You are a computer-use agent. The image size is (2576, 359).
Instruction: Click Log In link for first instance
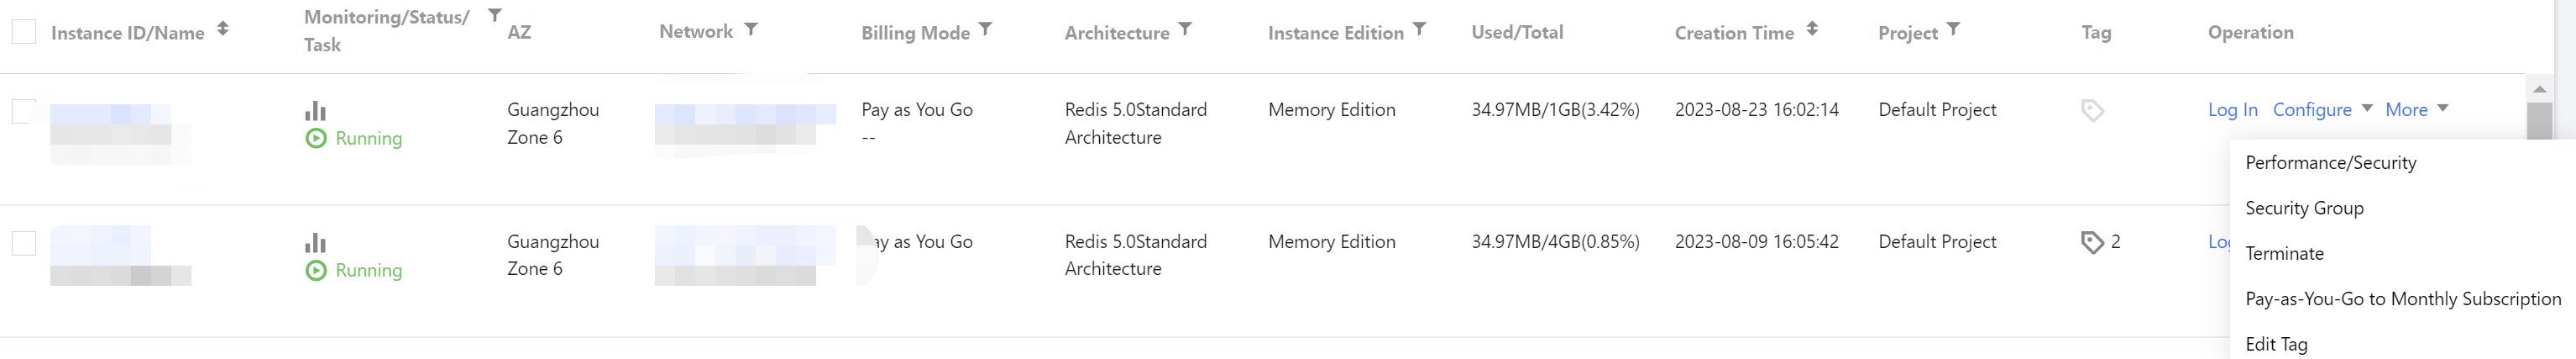2232,110
